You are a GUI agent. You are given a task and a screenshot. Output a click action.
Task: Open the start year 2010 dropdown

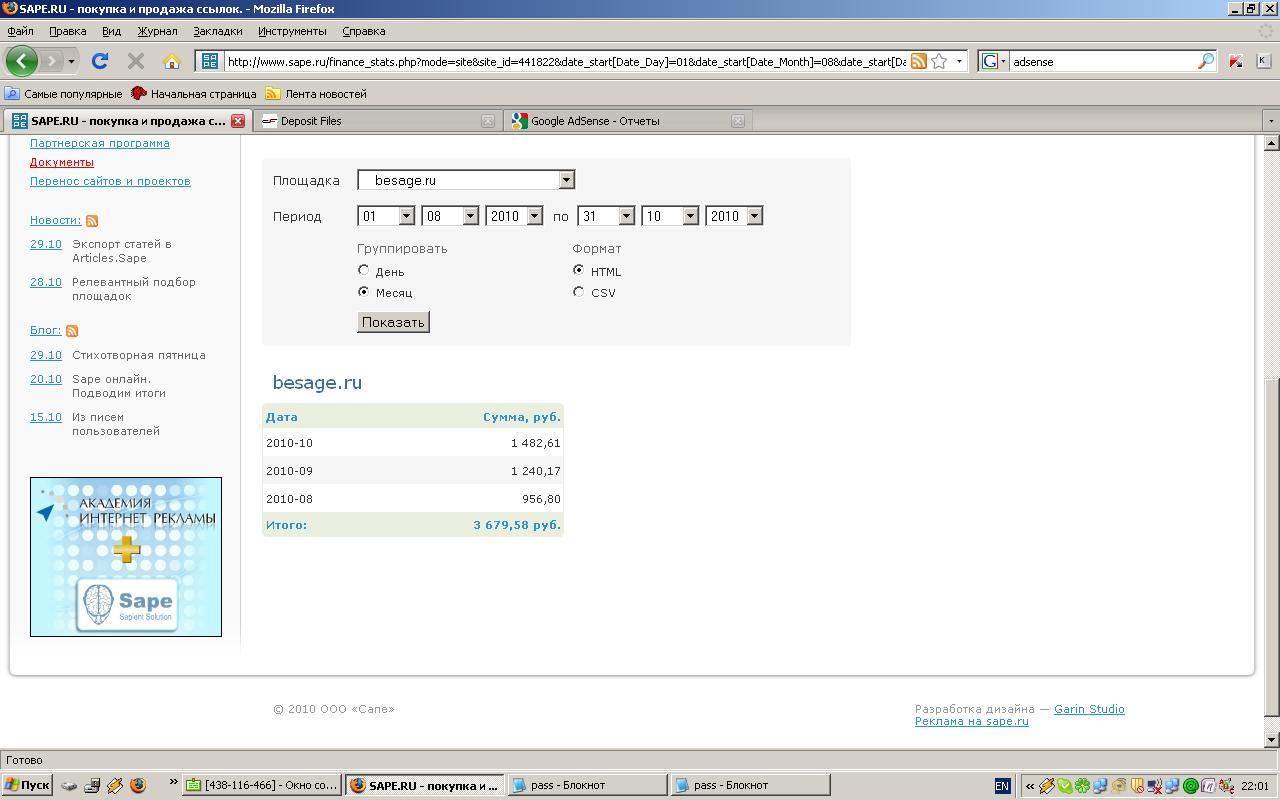514,216
